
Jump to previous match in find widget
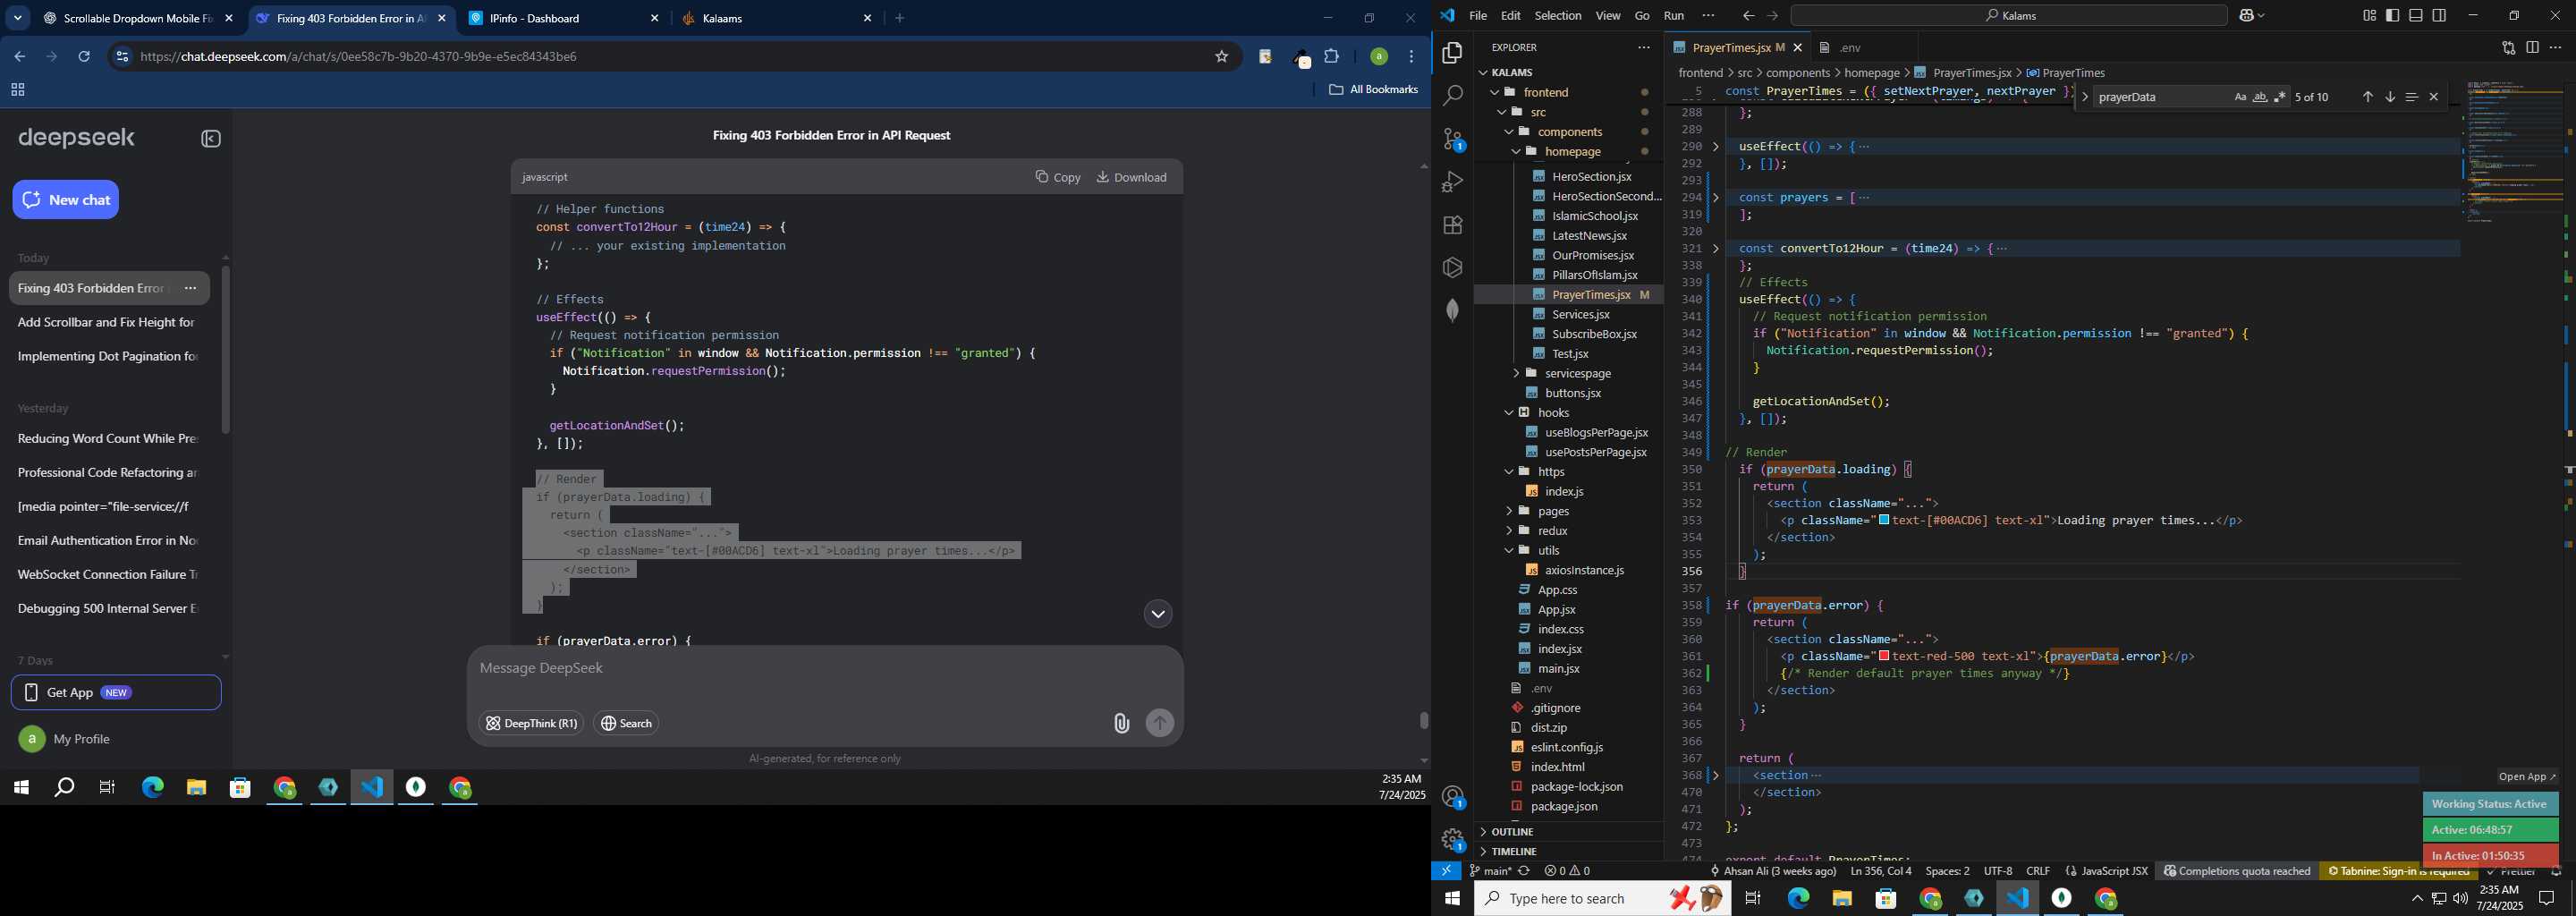coord(2367,97)
